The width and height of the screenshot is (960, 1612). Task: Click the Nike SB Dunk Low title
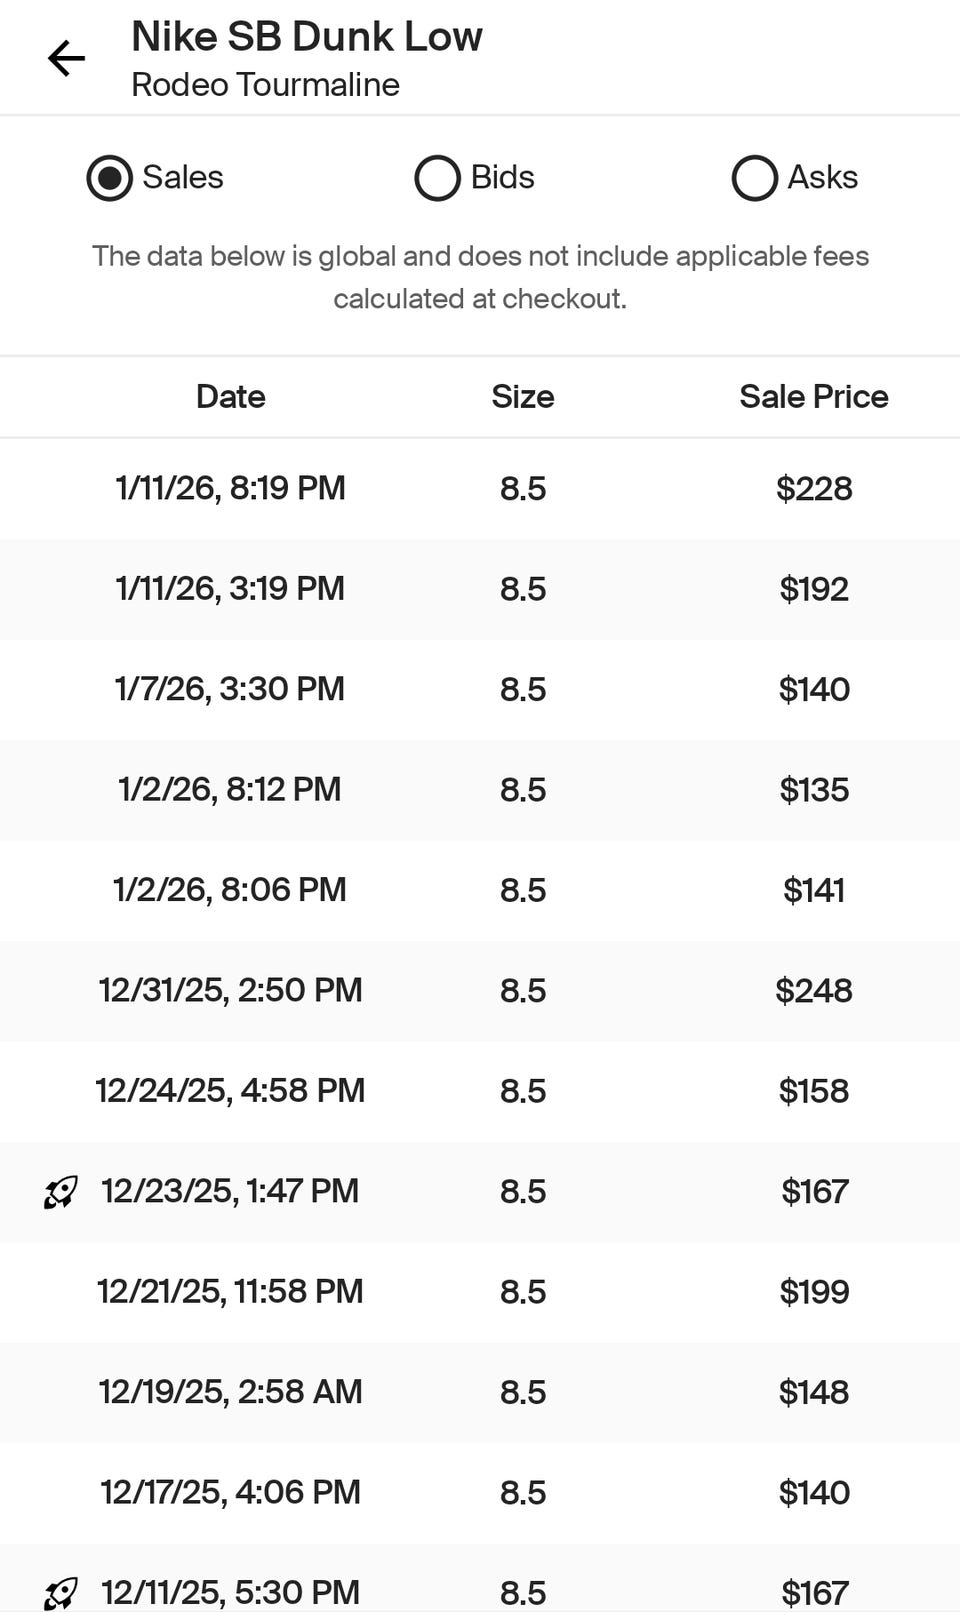tap(307, 37)
